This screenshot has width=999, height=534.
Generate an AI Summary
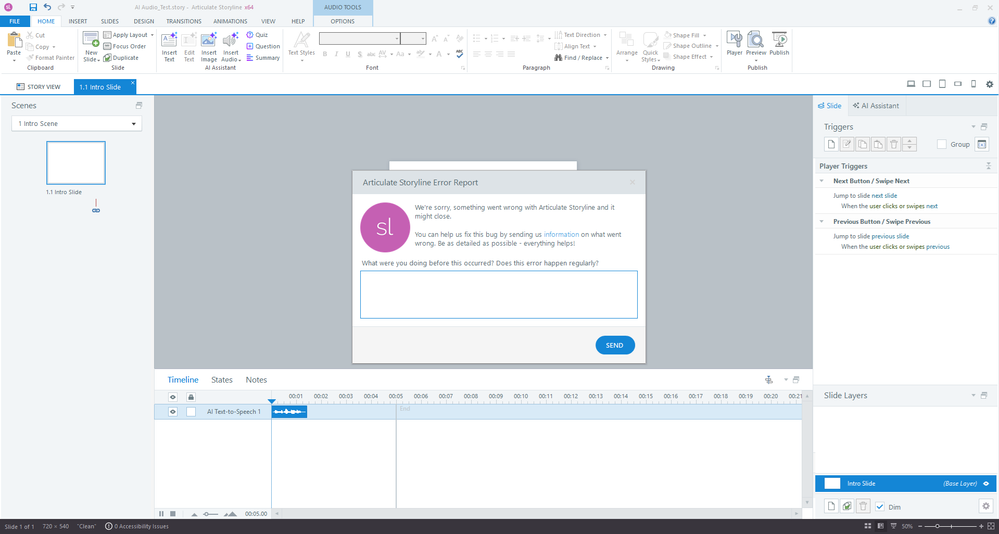pyautogui.click(x=262, y=57)
